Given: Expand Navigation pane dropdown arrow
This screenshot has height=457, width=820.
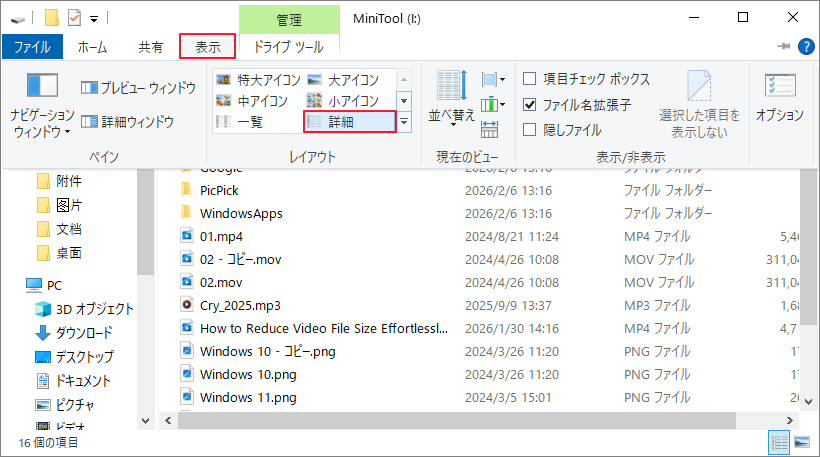Looking at the screenshot, I should point(67,132).
